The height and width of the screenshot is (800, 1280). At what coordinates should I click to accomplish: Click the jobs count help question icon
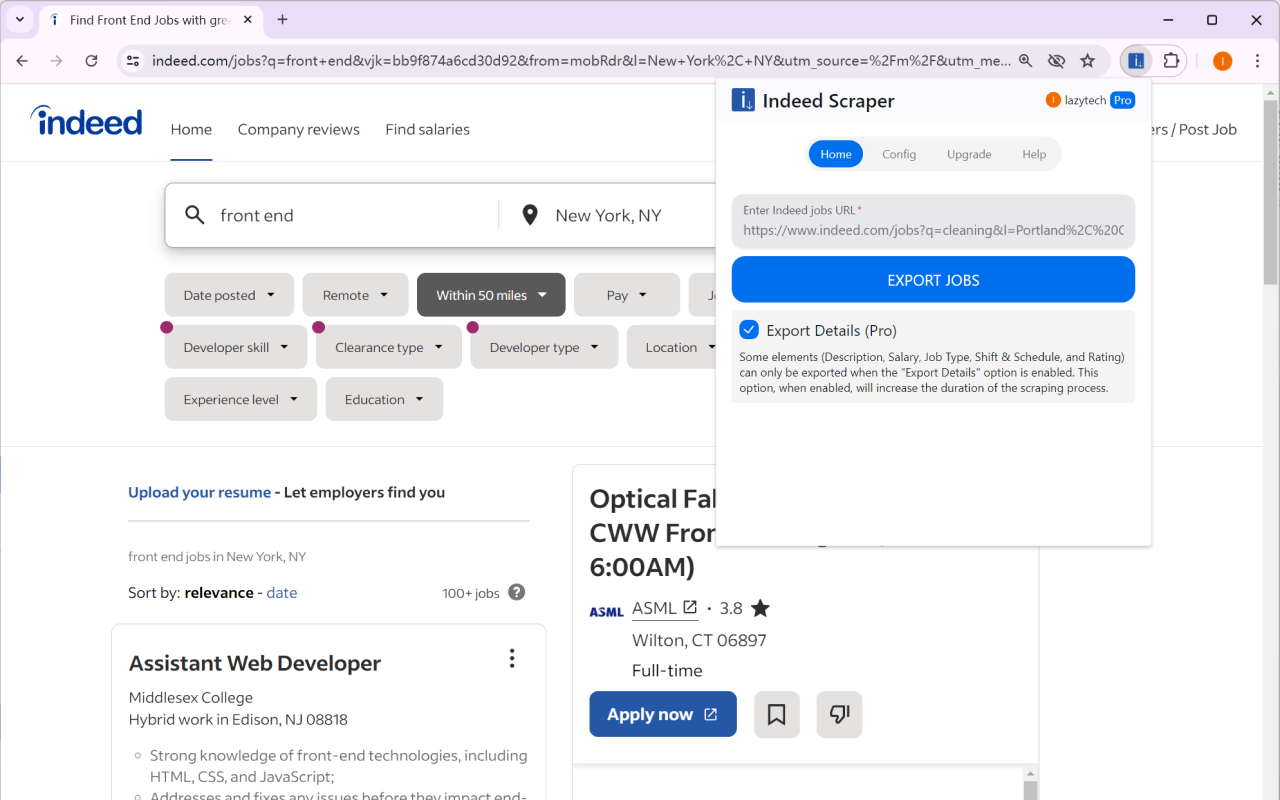click(x=516, y=592)
